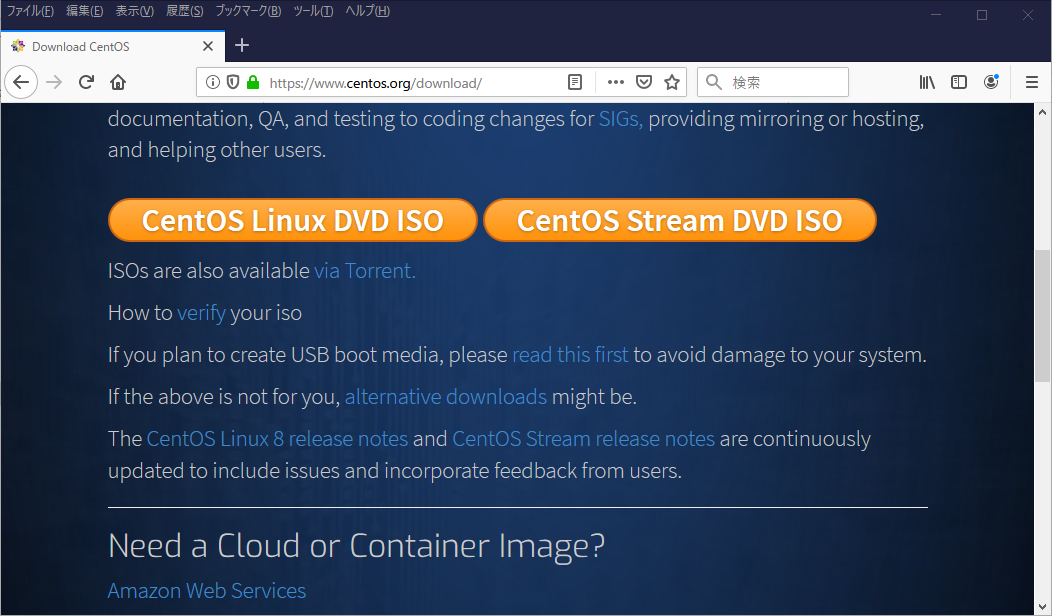The height and width of the screenshot is (616, 1052).
Task: Click the Need a Cloud or Container Image? heading
Action: coord(356,546)
